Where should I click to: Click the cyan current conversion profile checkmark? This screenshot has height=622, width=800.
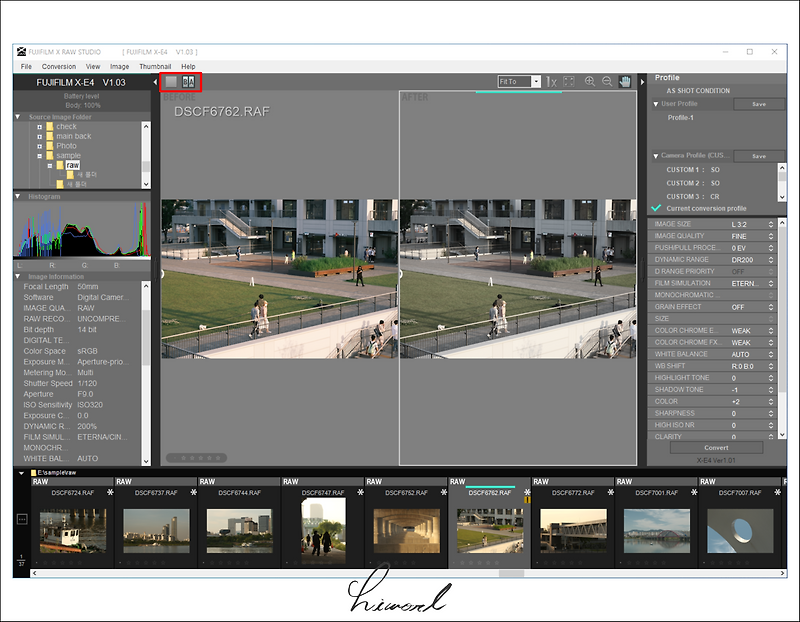click(x=656, y=208)
